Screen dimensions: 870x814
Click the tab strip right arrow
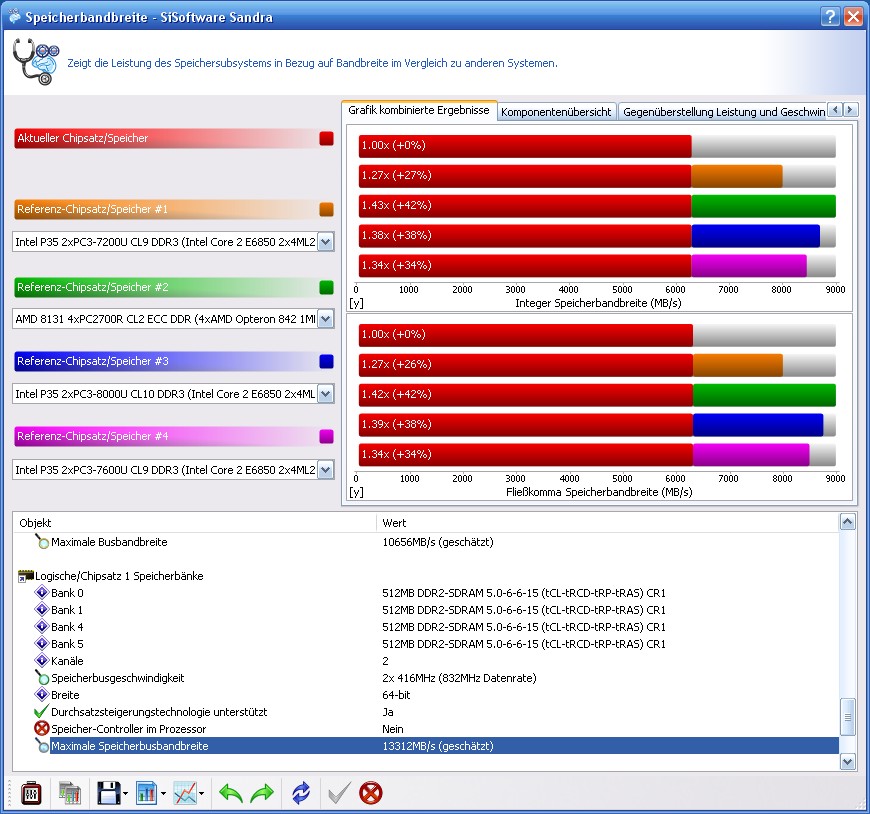[x=849, y=110]
